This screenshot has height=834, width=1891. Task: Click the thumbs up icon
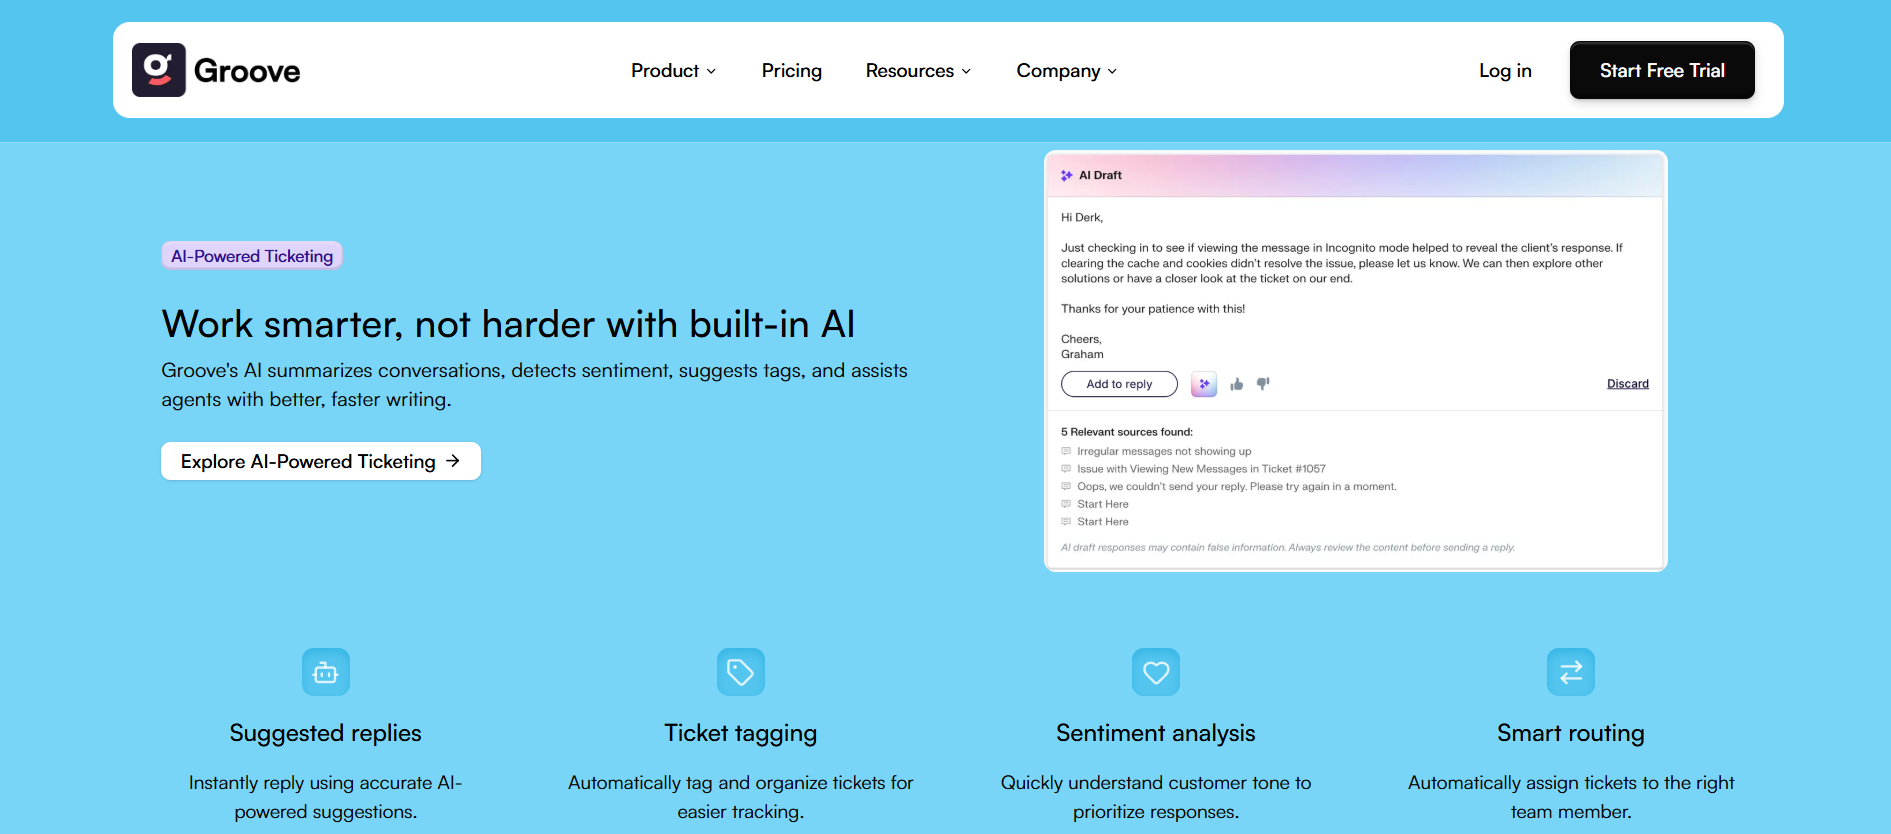1237,384
